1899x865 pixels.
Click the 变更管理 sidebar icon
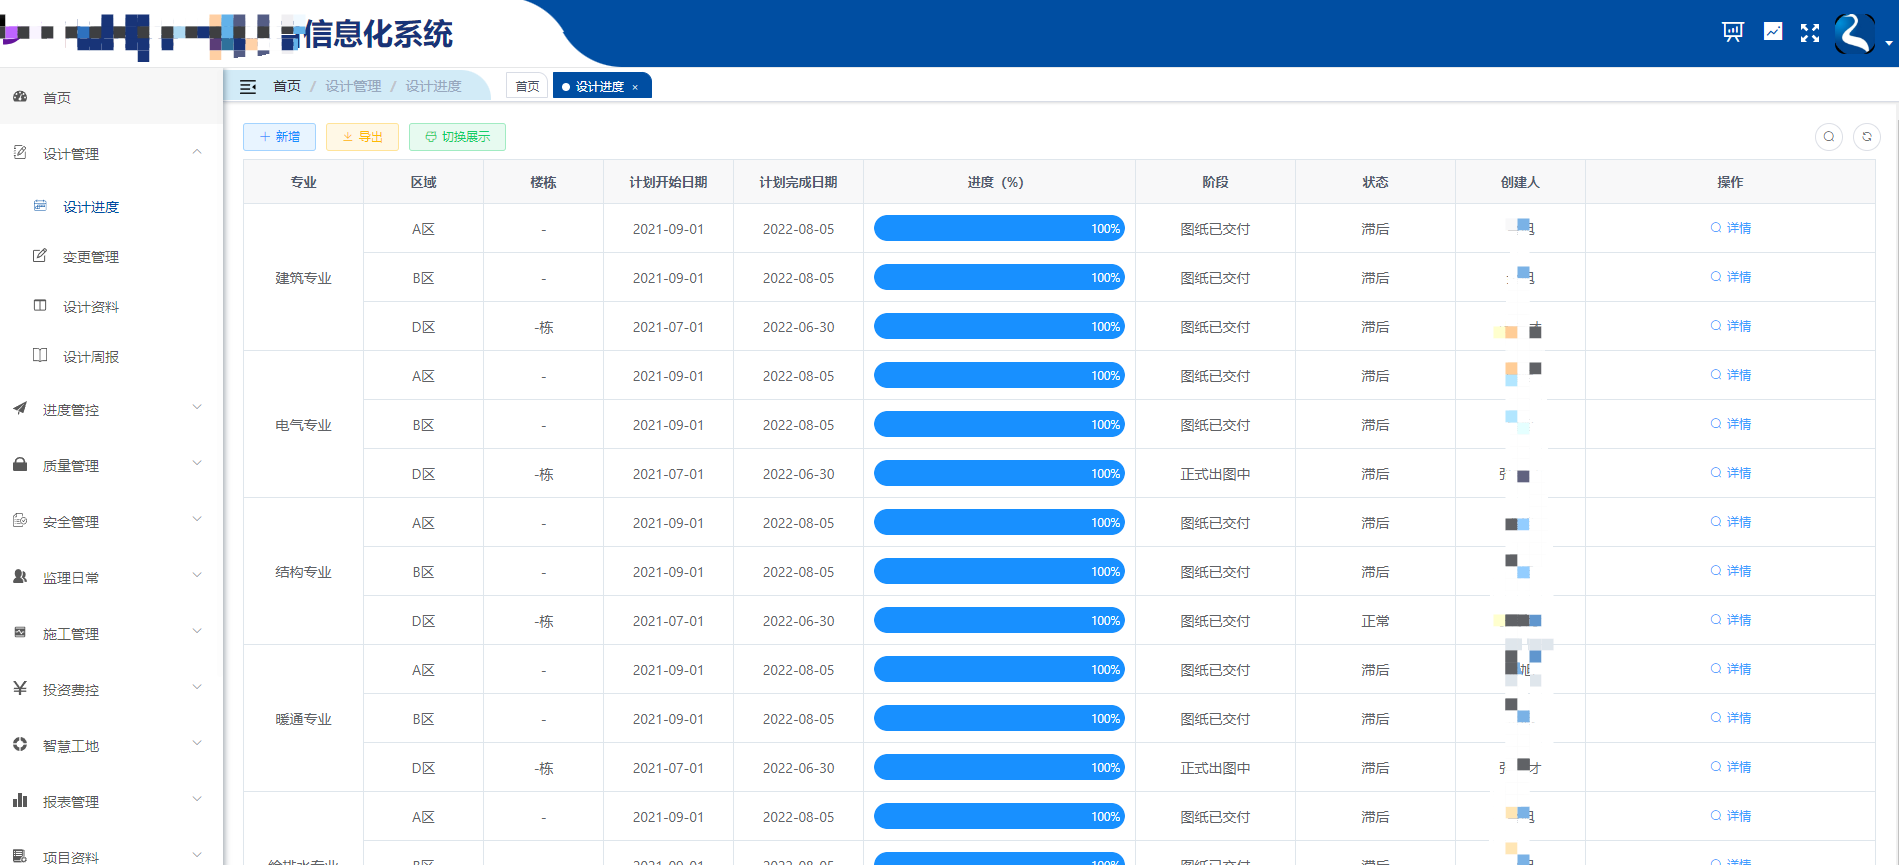[40, 256]
